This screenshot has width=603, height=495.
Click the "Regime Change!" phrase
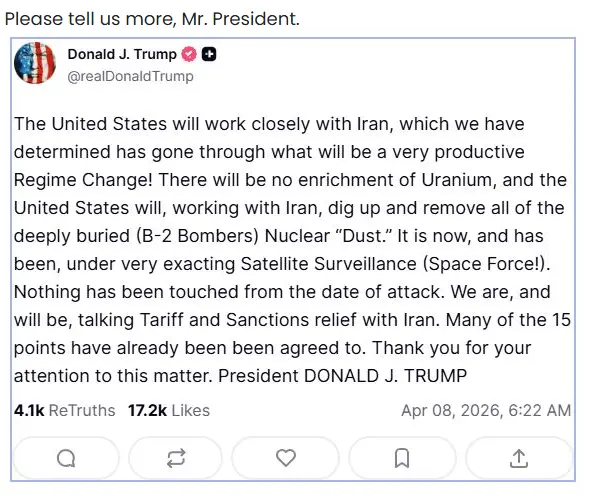tap(77, 180)
